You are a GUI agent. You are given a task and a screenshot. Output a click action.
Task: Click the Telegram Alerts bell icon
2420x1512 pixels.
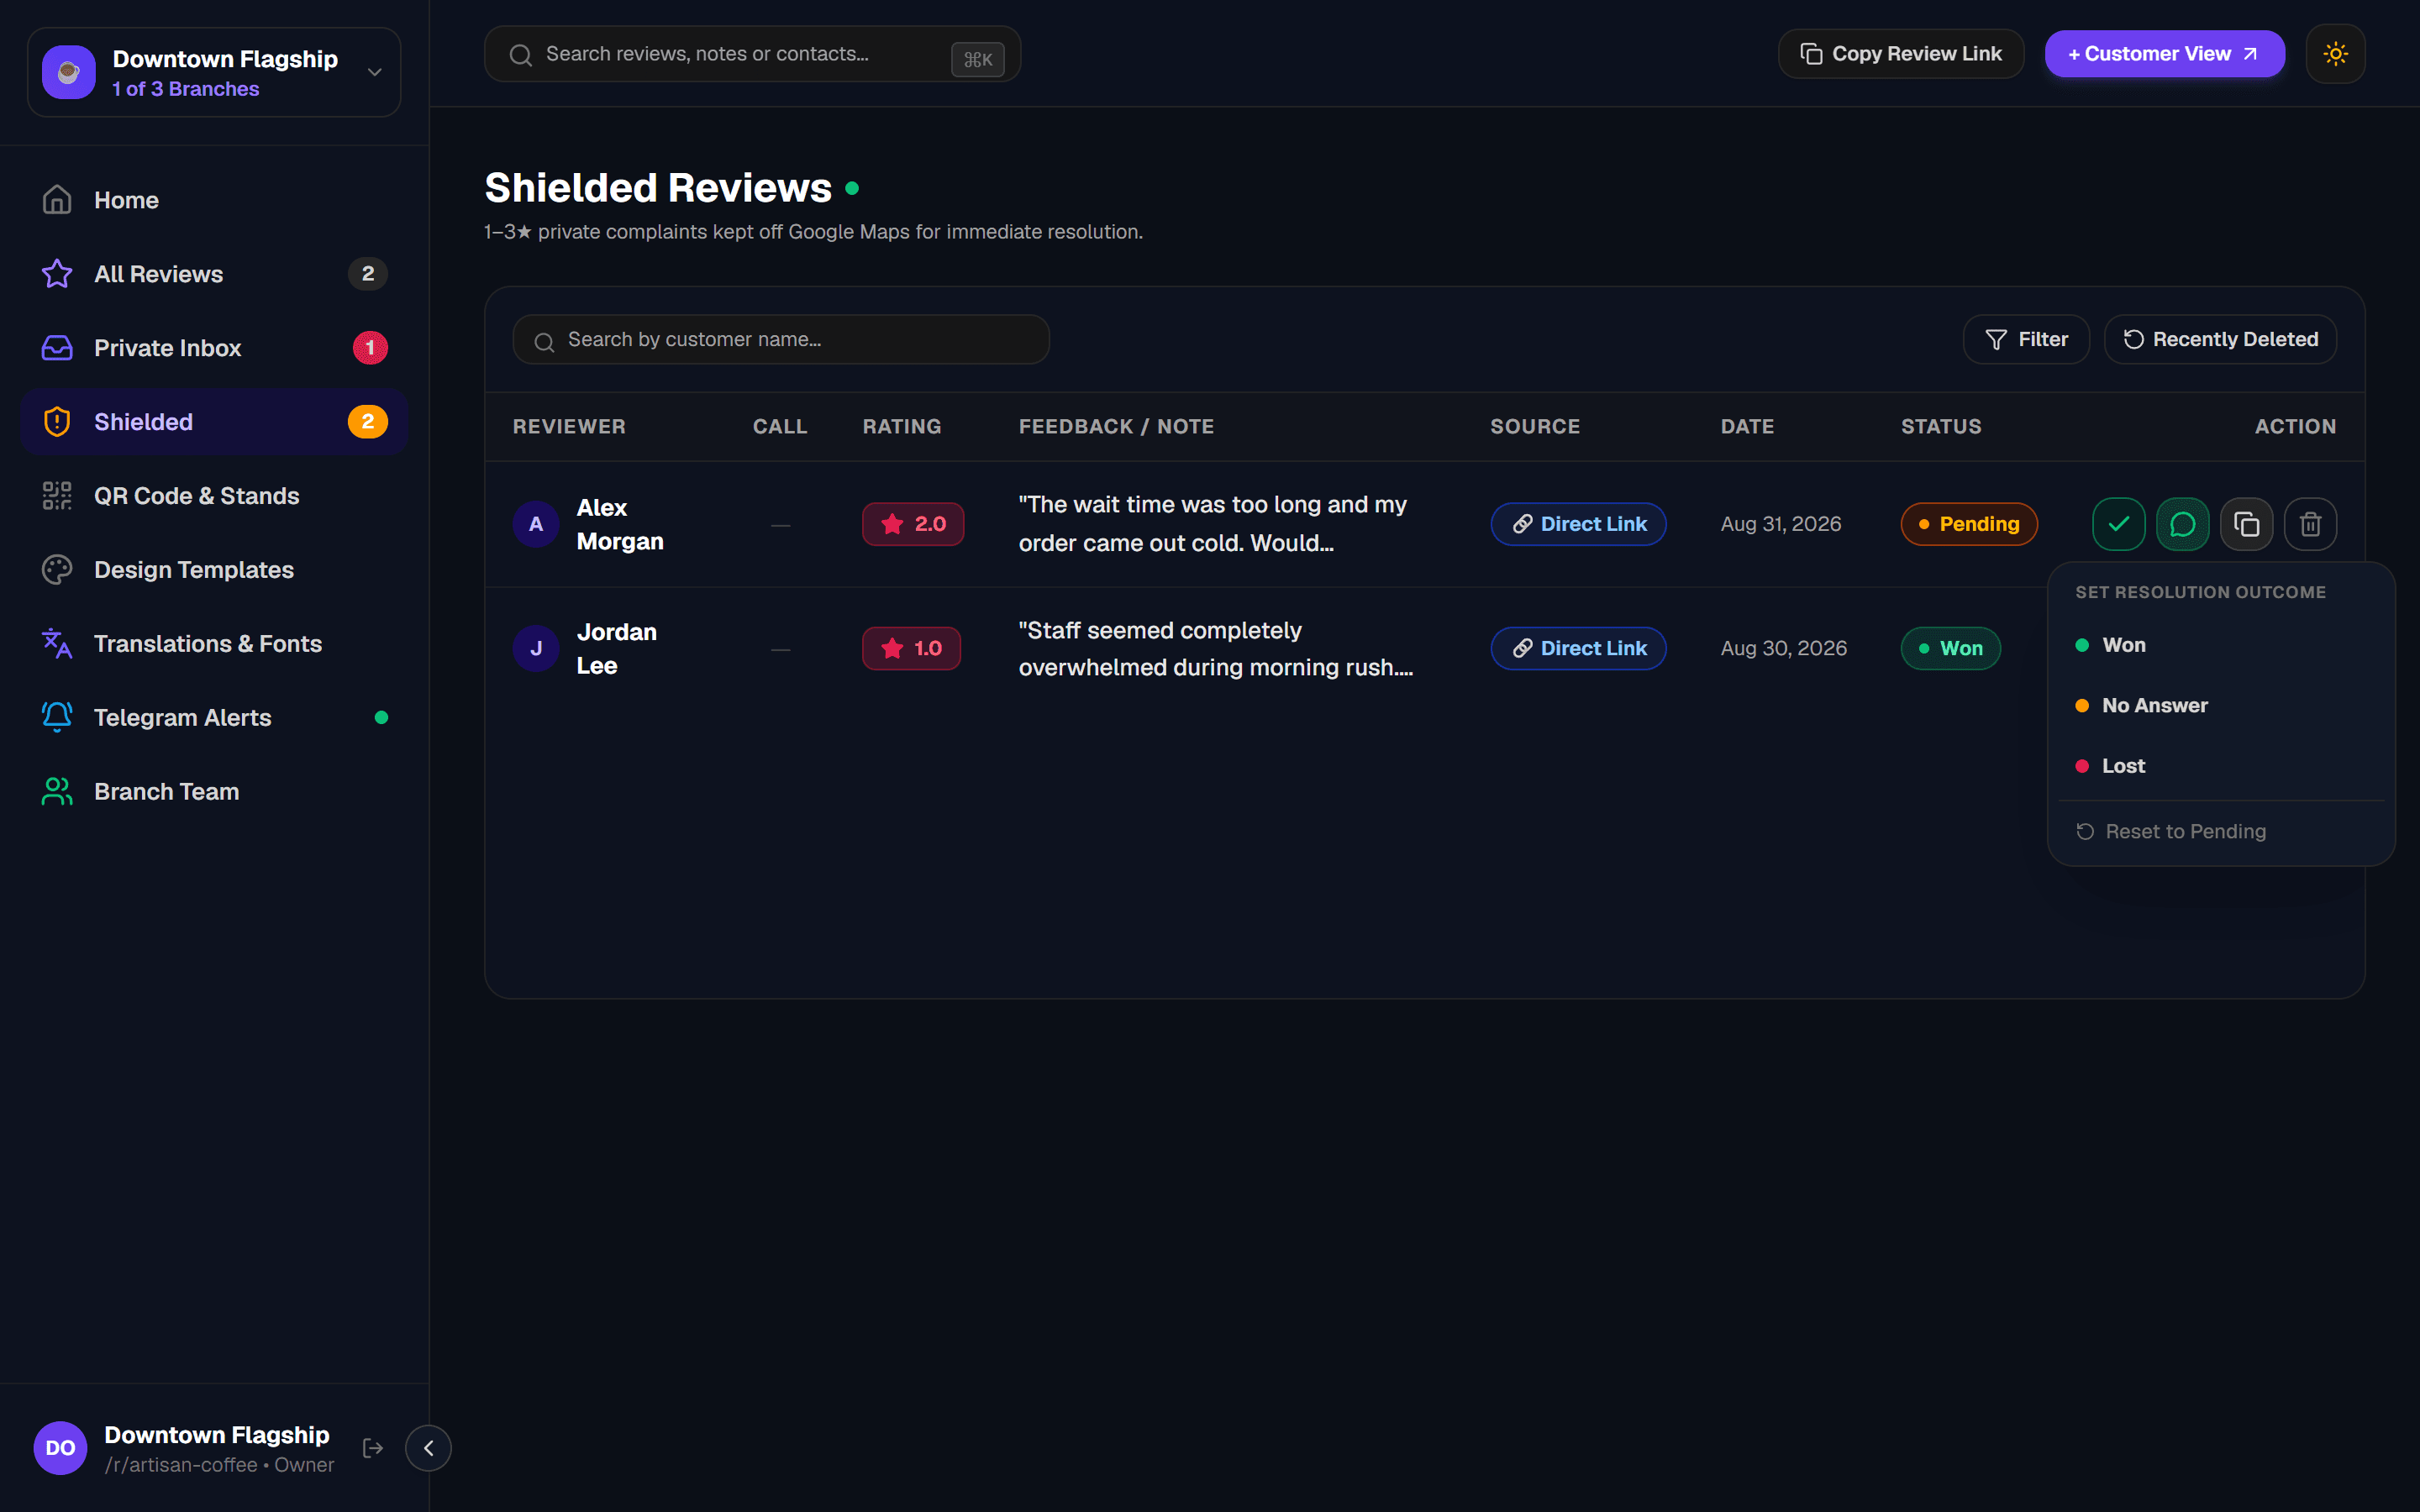57,718
